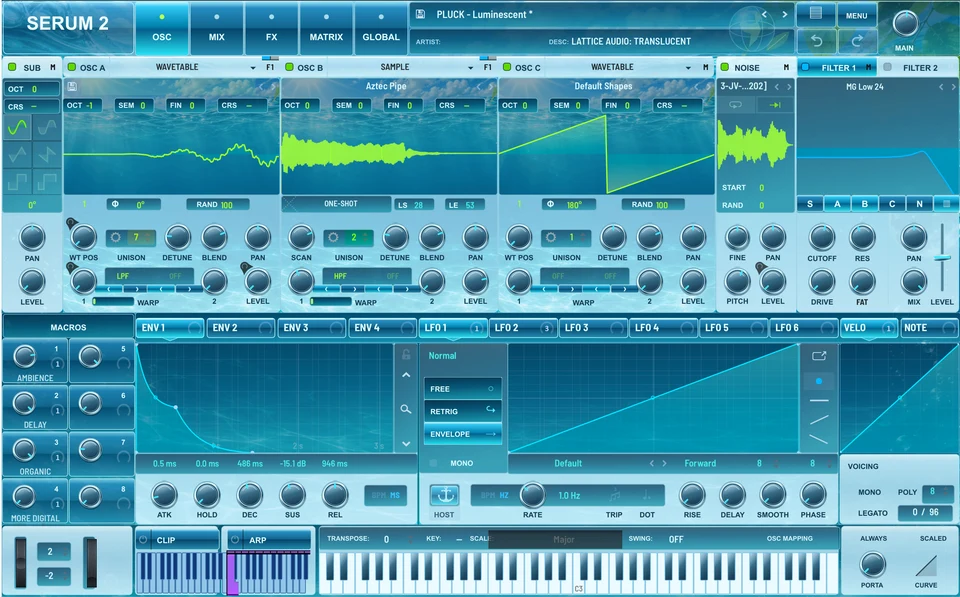960x597 pixels.
Task: Select the ENV 2 tab
Action: point(240,328)
